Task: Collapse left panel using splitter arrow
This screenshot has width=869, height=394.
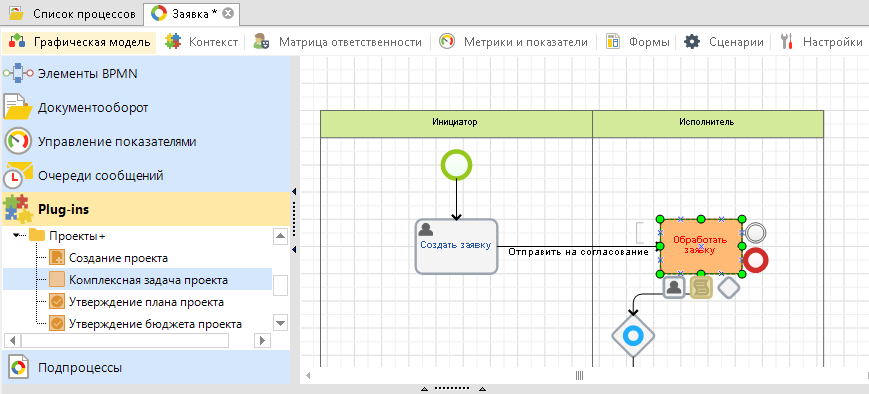Action: tap(294, 192)
